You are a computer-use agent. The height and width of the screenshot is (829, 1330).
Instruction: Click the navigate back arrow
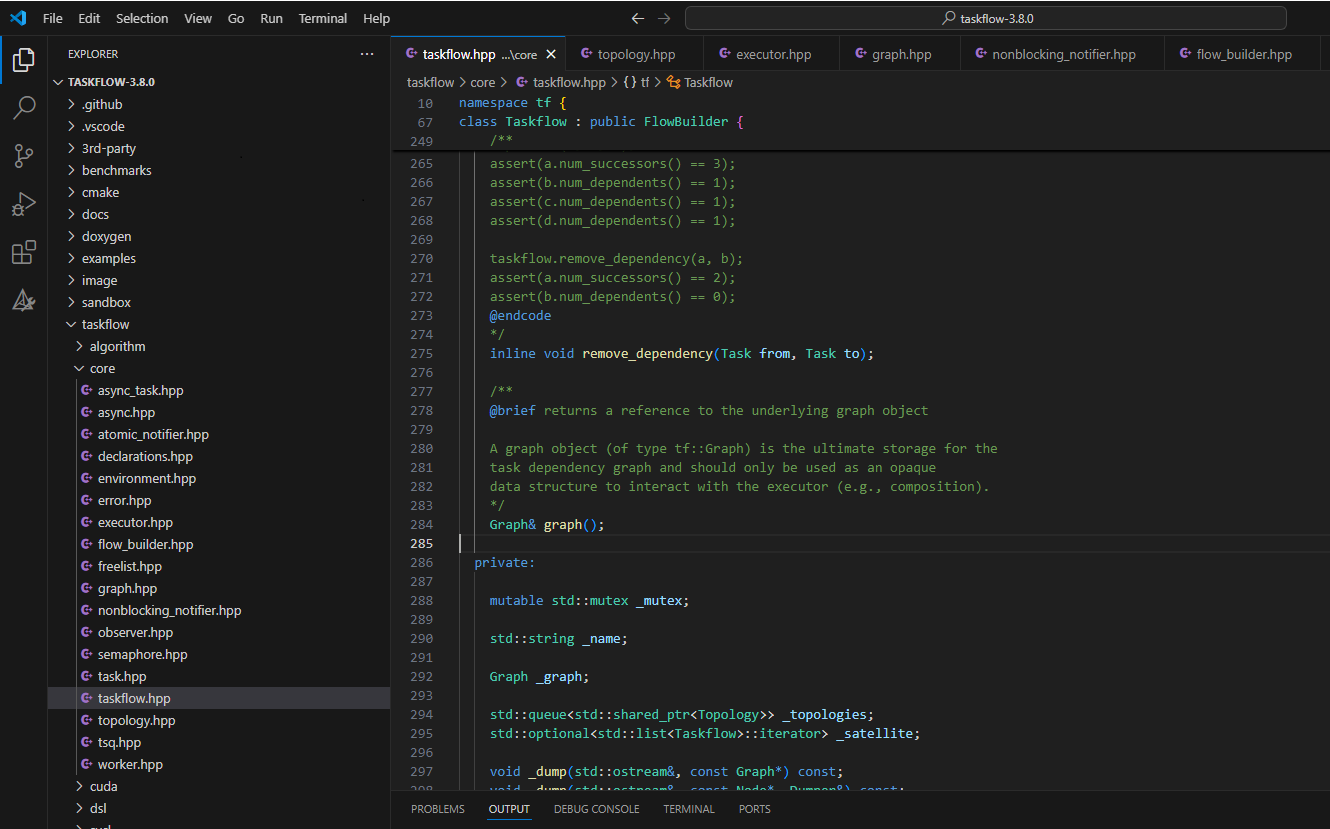[638, 18]
